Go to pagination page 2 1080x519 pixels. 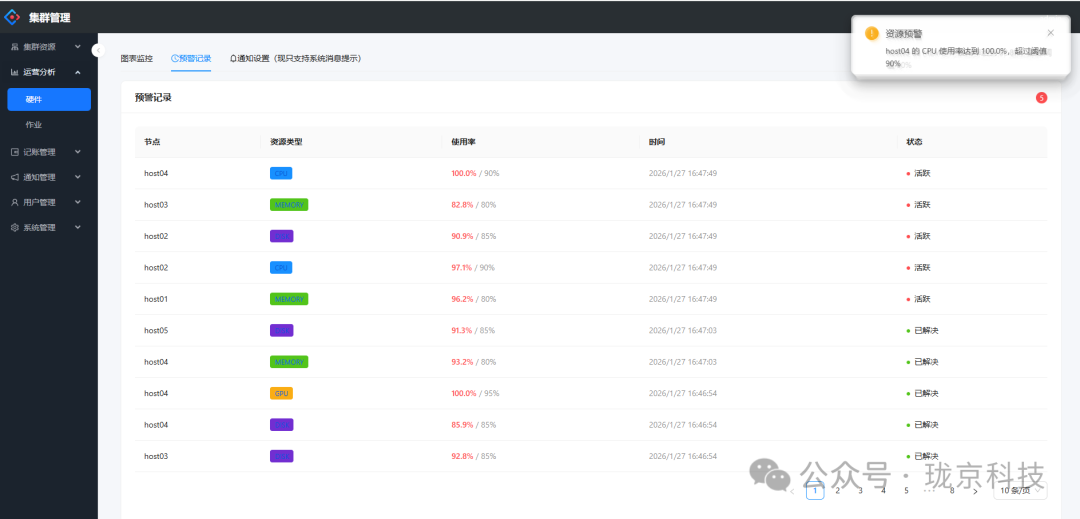pyautogui.click(x=838, y=491)
